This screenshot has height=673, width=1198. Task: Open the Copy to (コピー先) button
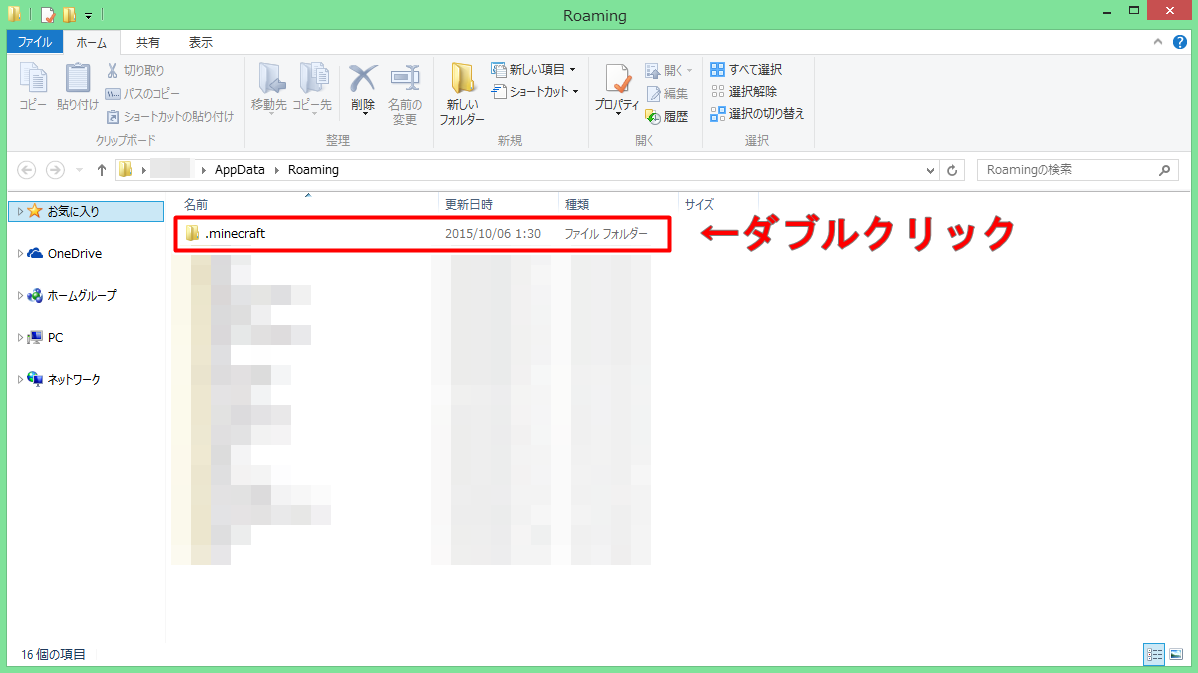312,89
